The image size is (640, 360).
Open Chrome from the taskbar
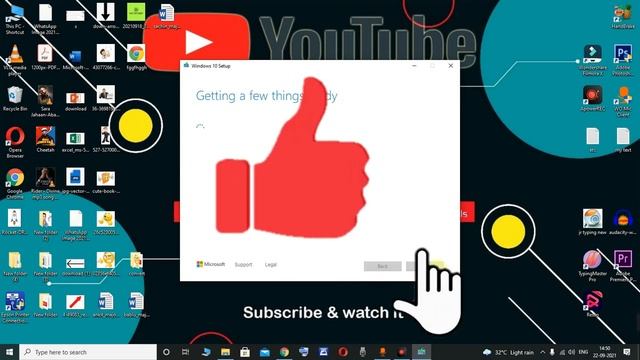284,352
